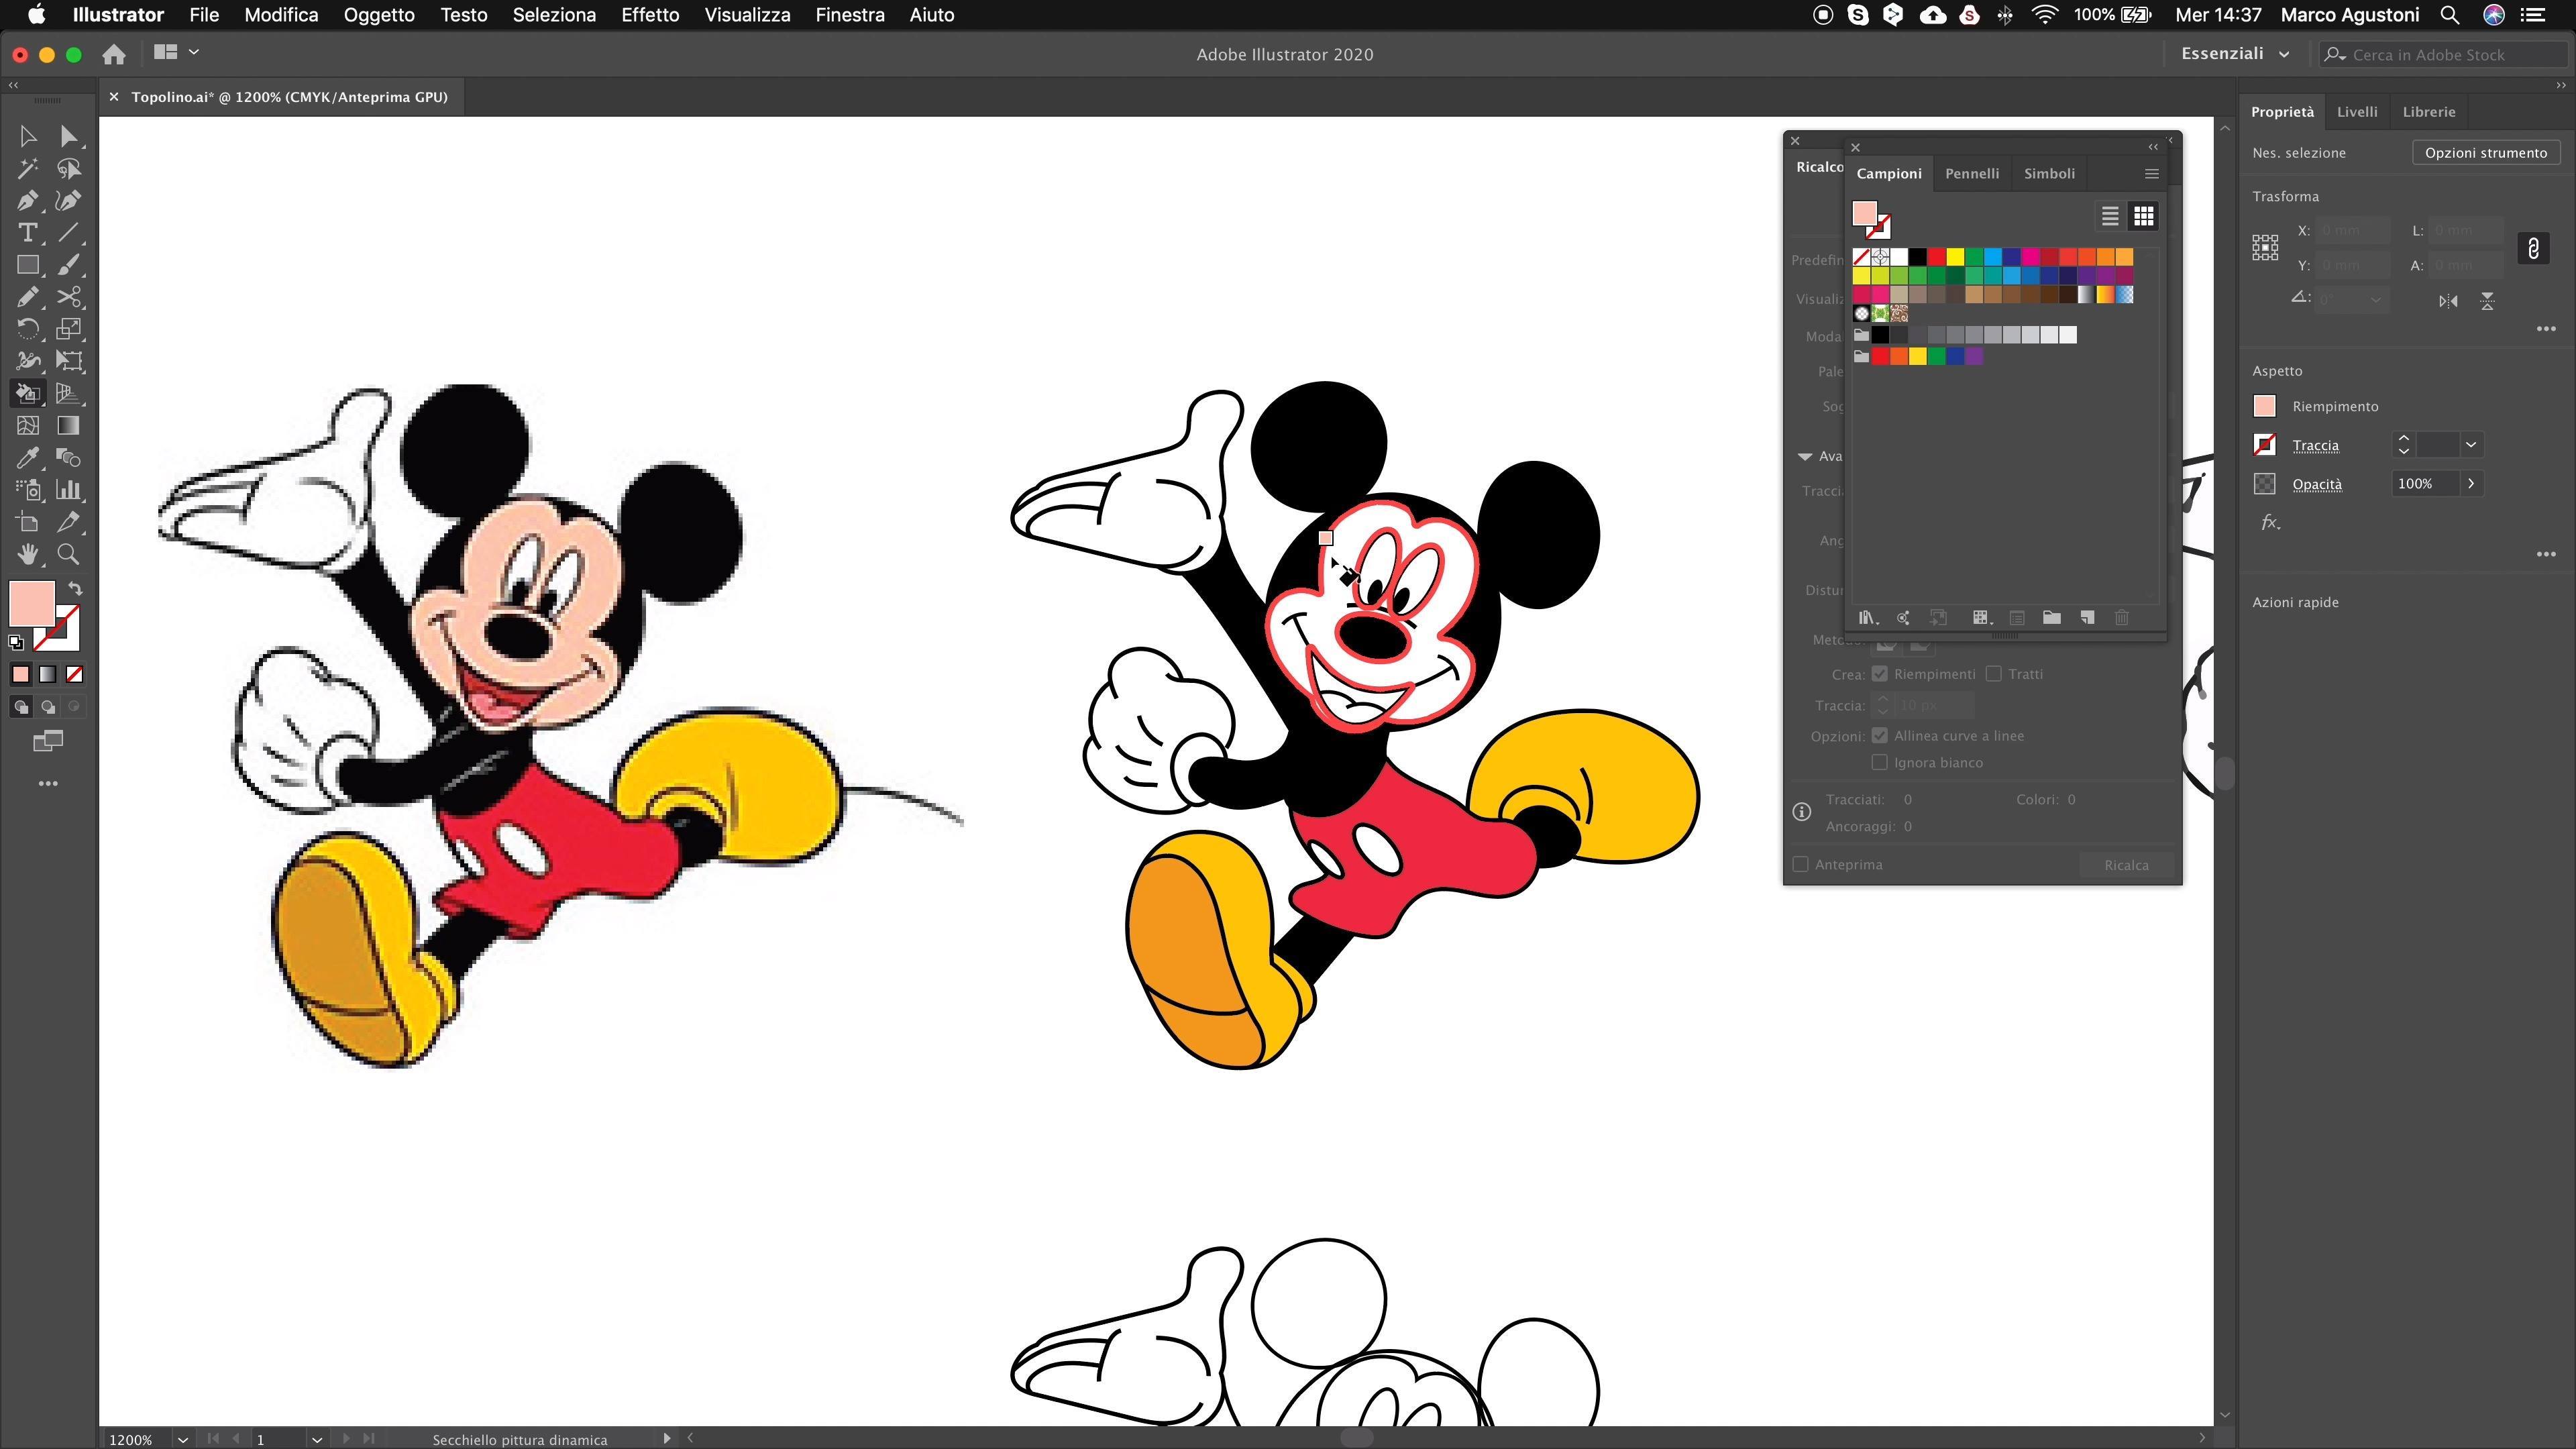This screenshot has height=1449, width=2576.
Task: Open the Essenziali workspace dropdown
Action: (2236, 54)
